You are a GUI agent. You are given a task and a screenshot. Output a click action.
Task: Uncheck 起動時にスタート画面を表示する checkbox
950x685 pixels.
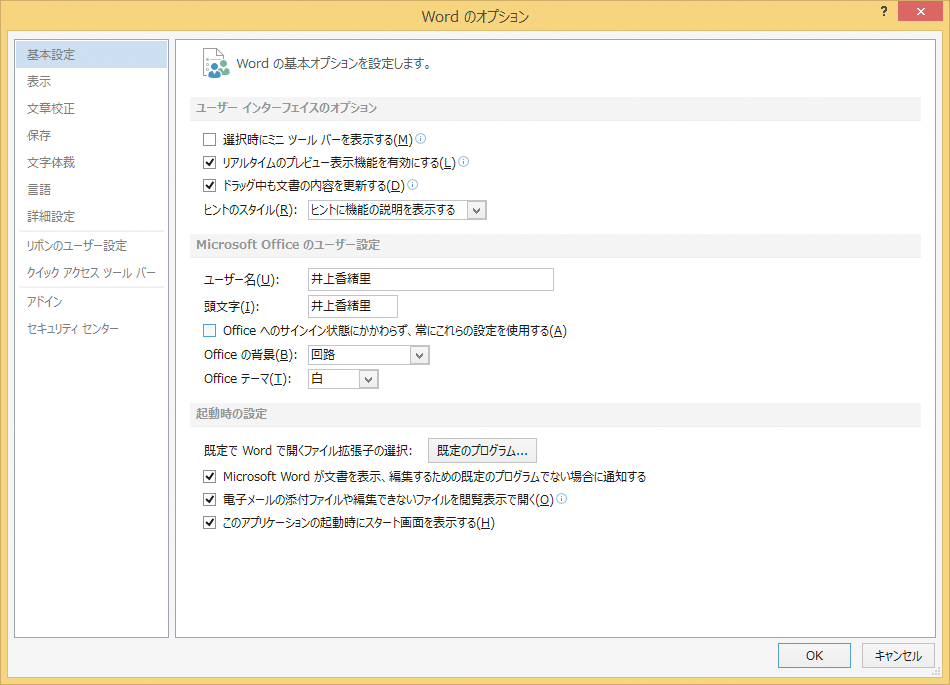(x=210, y=523)
